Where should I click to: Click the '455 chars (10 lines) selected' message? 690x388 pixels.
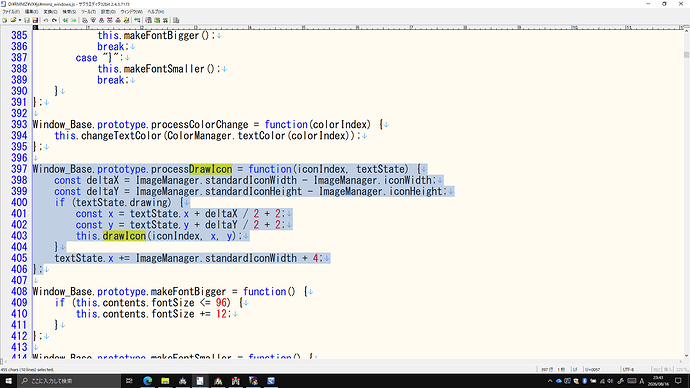[27, 370]
